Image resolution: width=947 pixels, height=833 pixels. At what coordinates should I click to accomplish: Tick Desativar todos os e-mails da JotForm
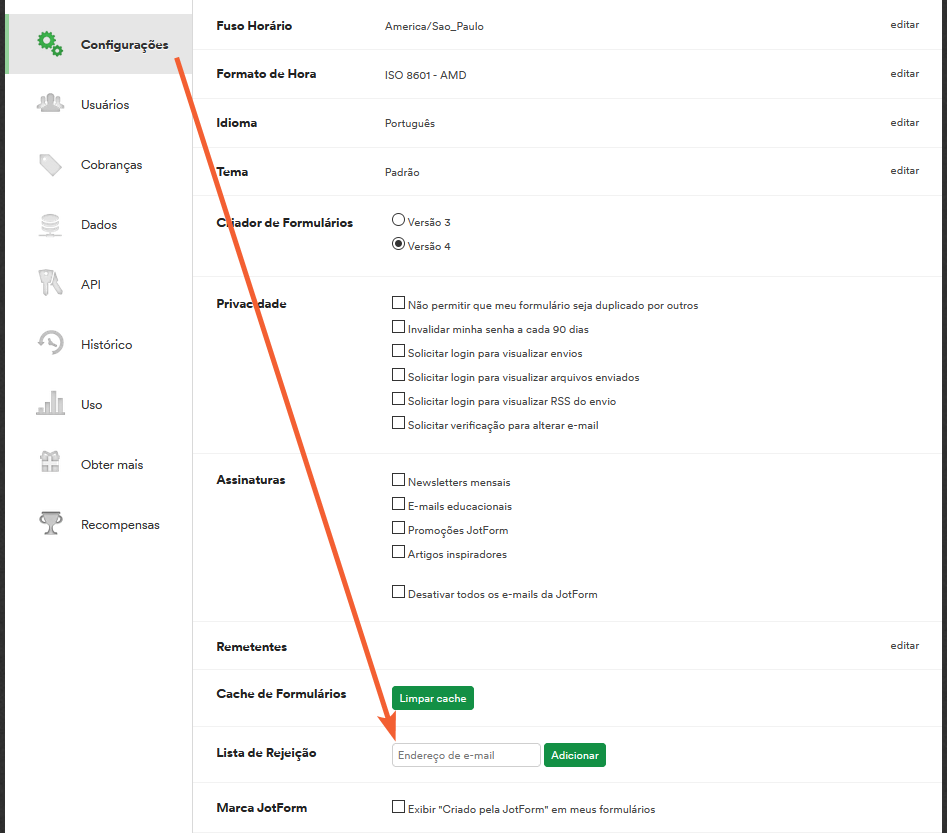[x=399, y=593]
